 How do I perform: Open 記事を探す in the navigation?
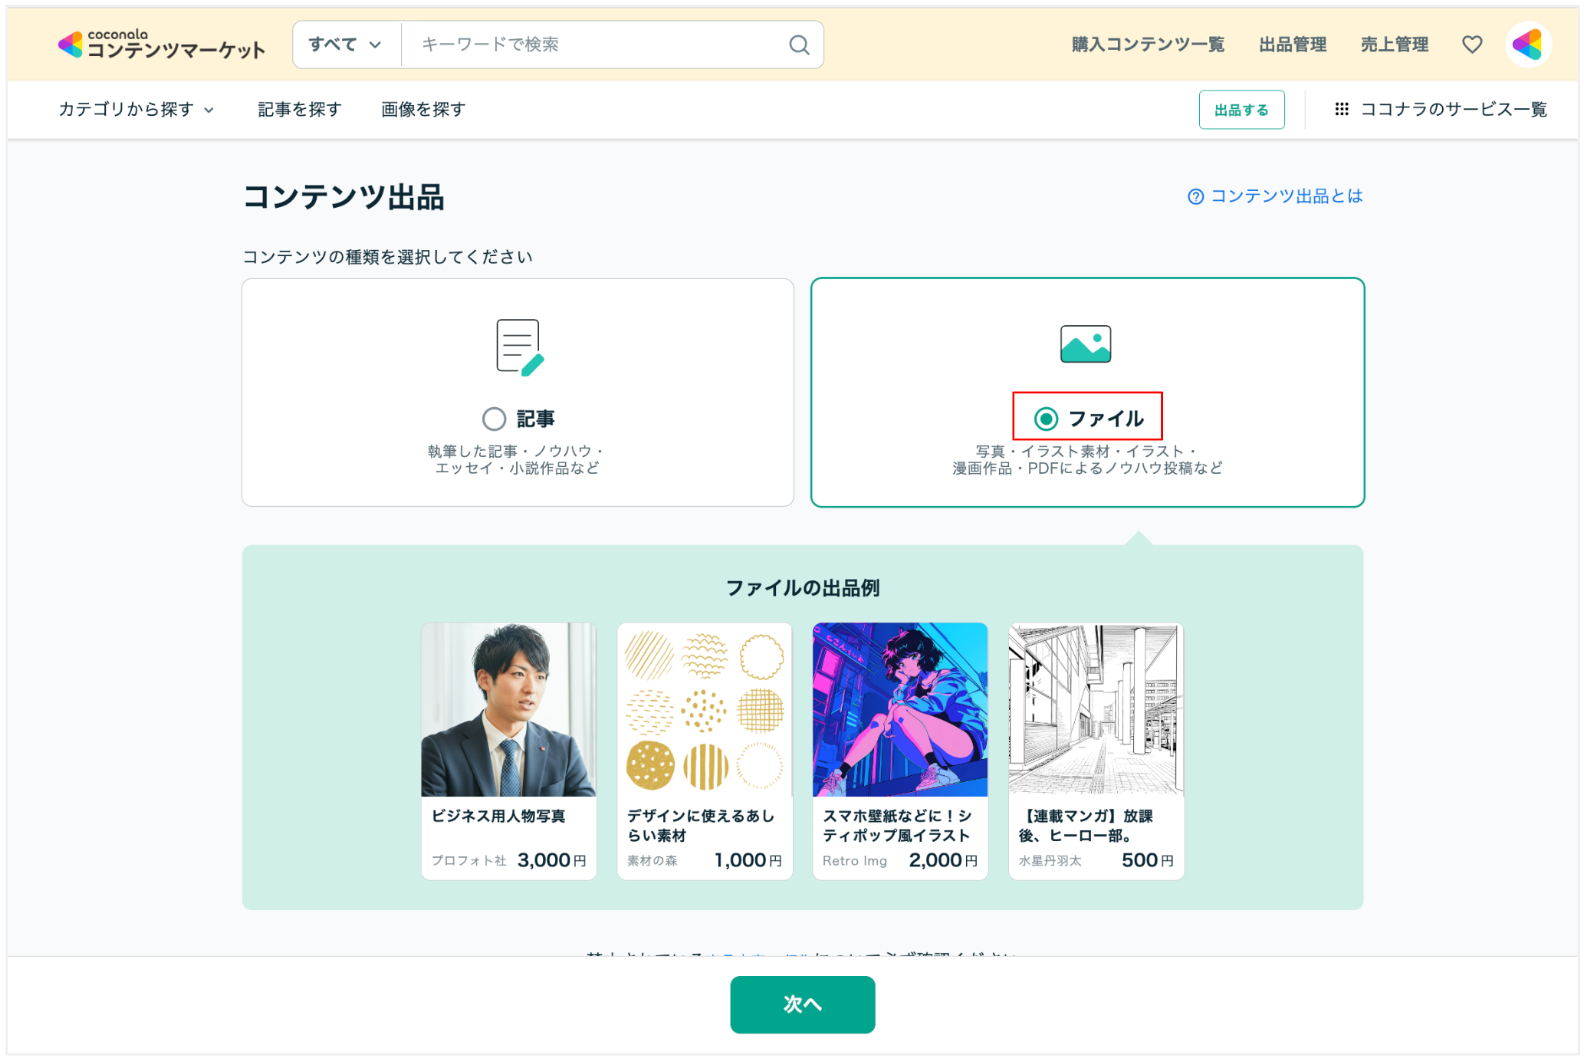(x=299, y=109)
